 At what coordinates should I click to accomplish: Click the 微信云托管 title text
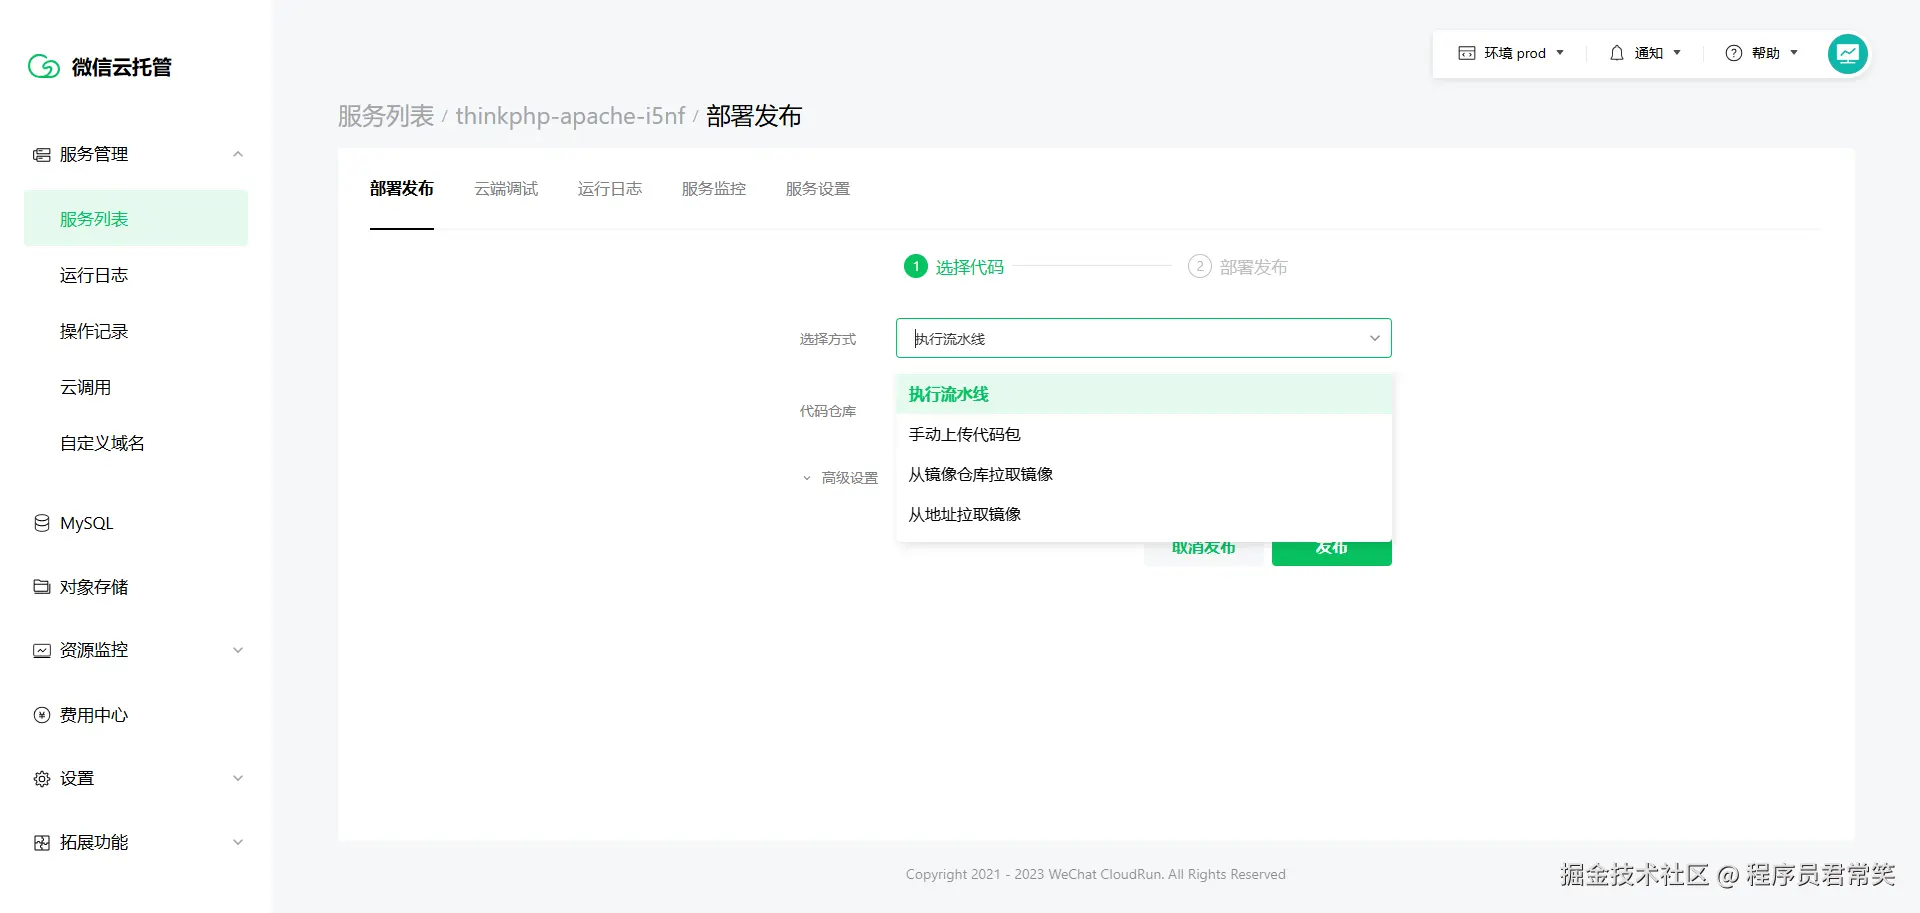(122, 67)
